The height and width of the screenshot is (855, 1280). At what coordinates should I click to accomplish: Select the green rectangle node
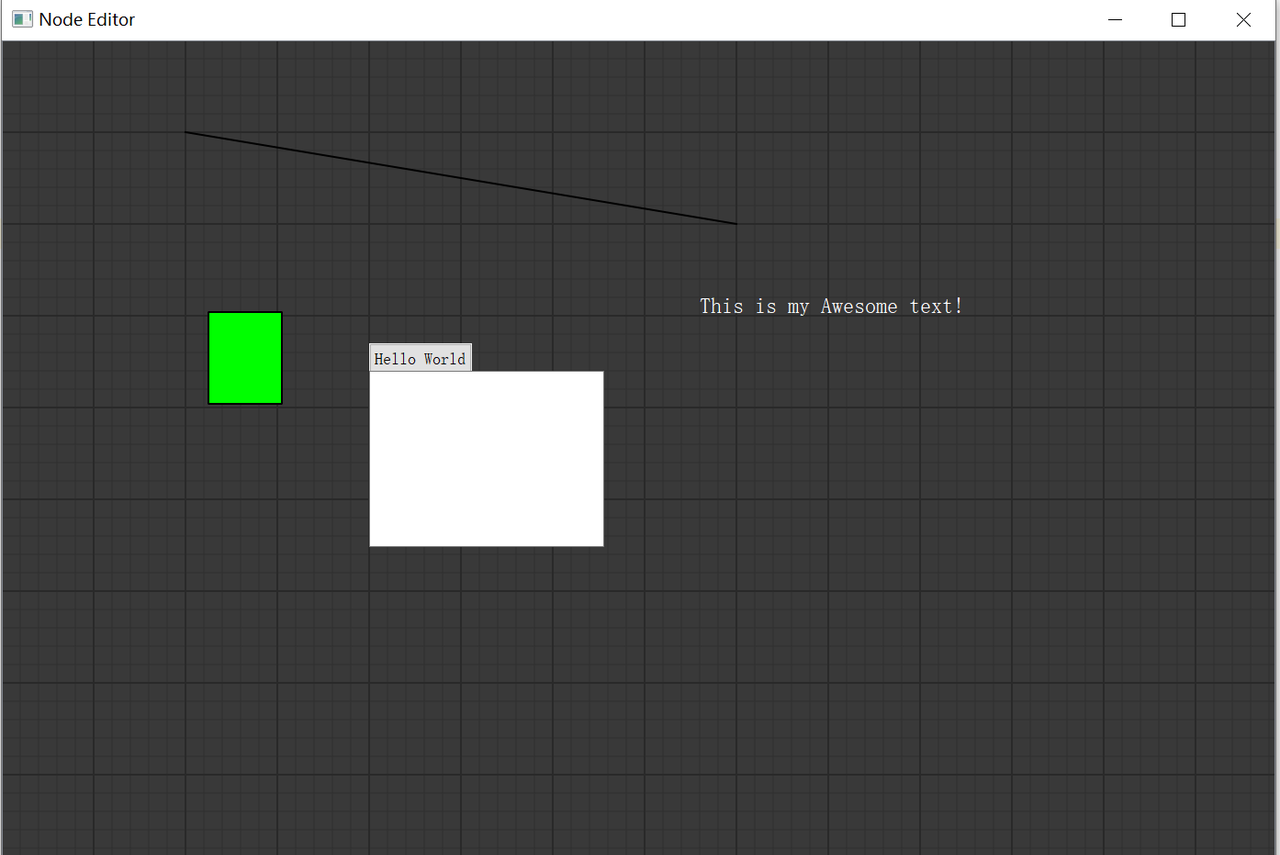245,357
